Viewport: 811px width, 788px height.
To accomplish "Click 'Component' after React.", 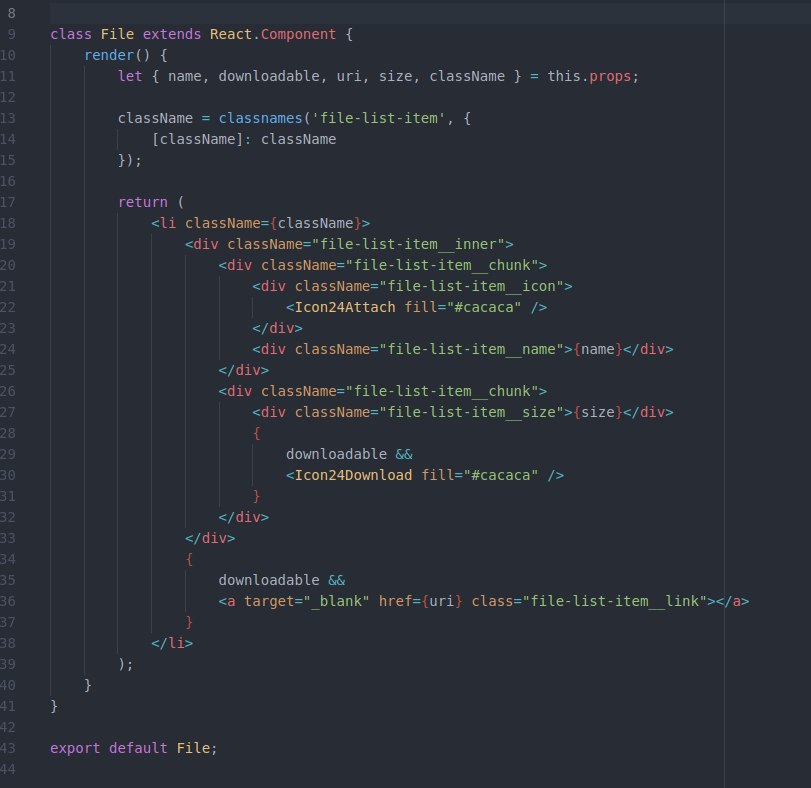I will coord(298,35).
